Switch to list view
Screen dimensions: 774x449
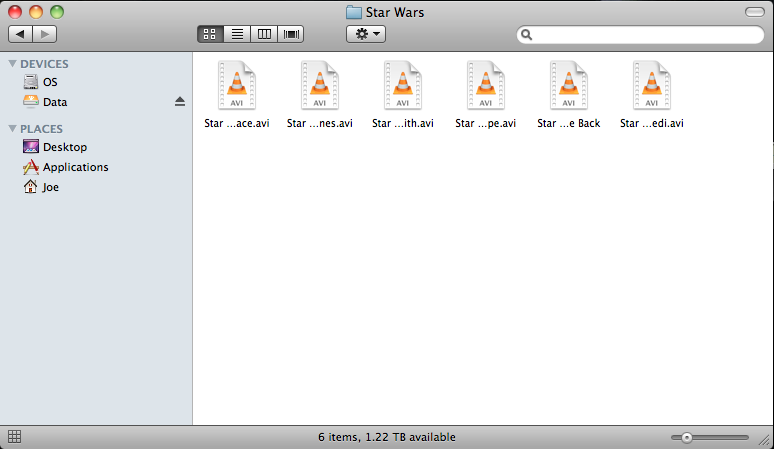pyautogui.click(x=237, y=34)
